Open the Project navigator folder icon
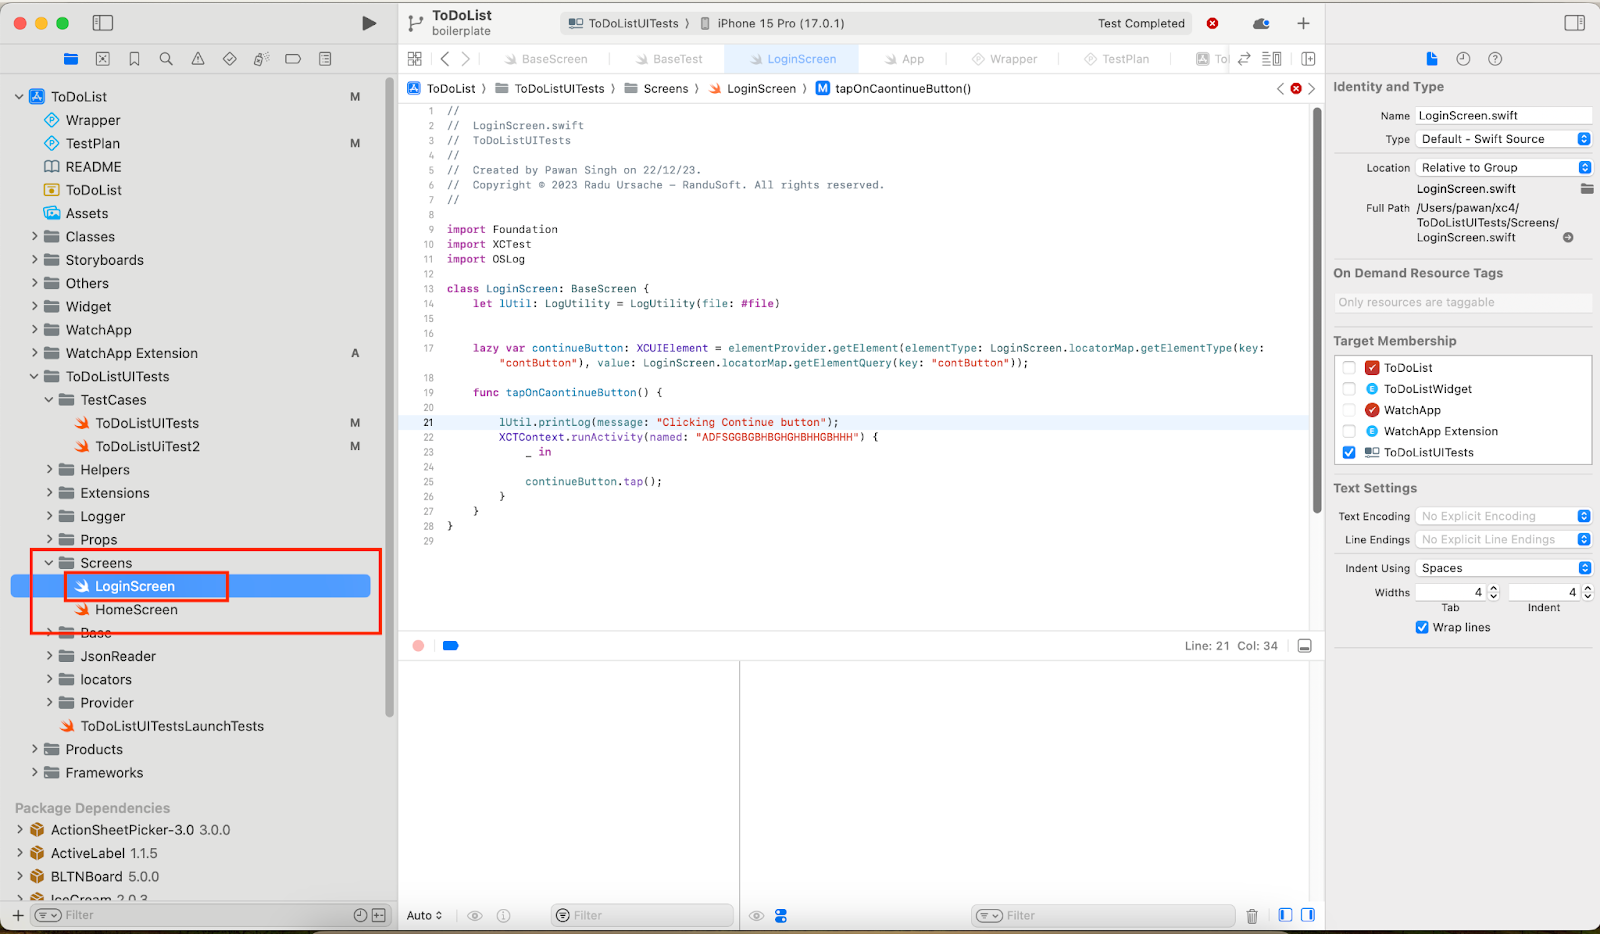This screenshot has width=1600, height=934. [71, 59]
